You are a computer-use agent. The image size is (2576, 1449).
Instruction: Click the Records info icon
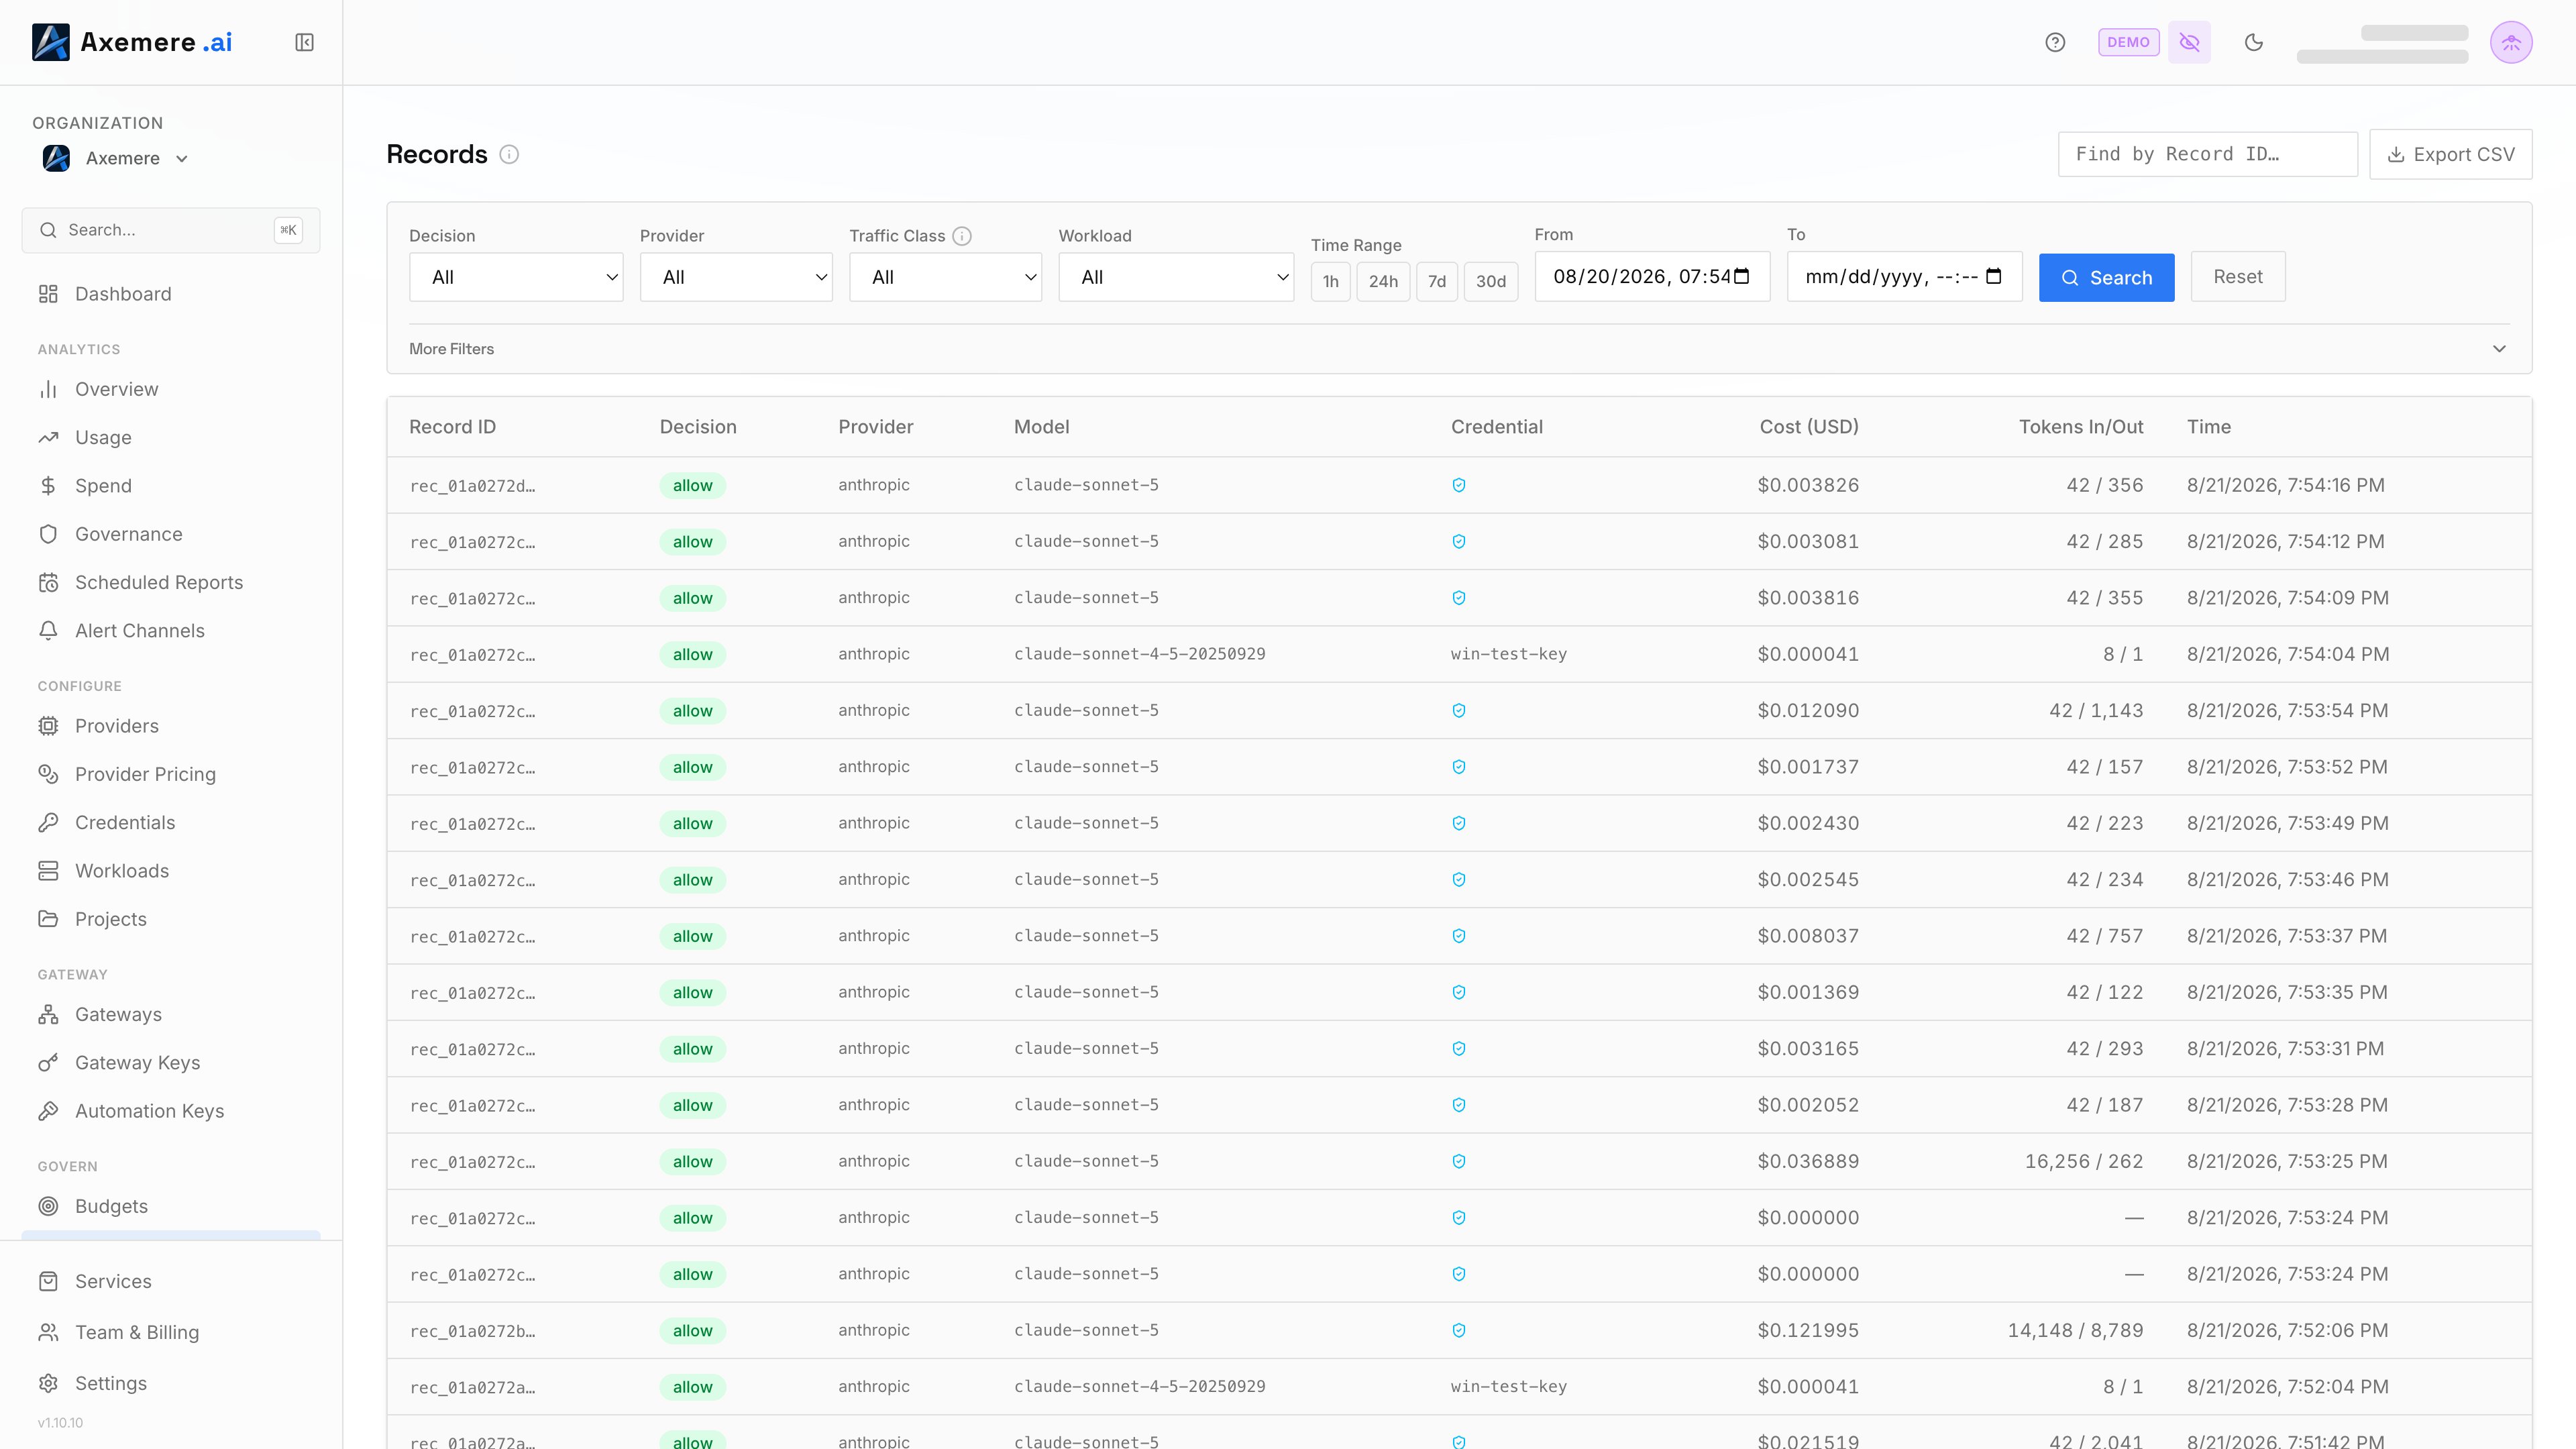tap(509, 154)
